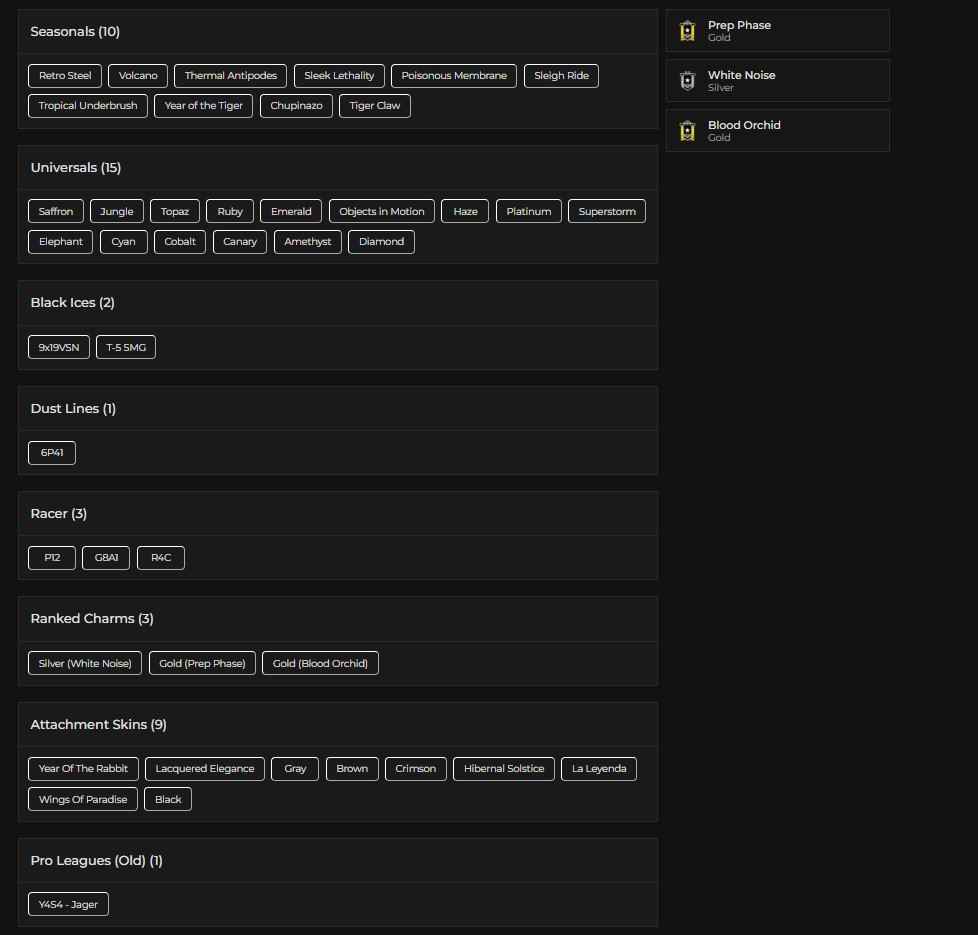This screenshot has height=935, width=978.
Task: Choose the Sleigh Ride skin
Action: pyautogui.click(x=561, y=75)
